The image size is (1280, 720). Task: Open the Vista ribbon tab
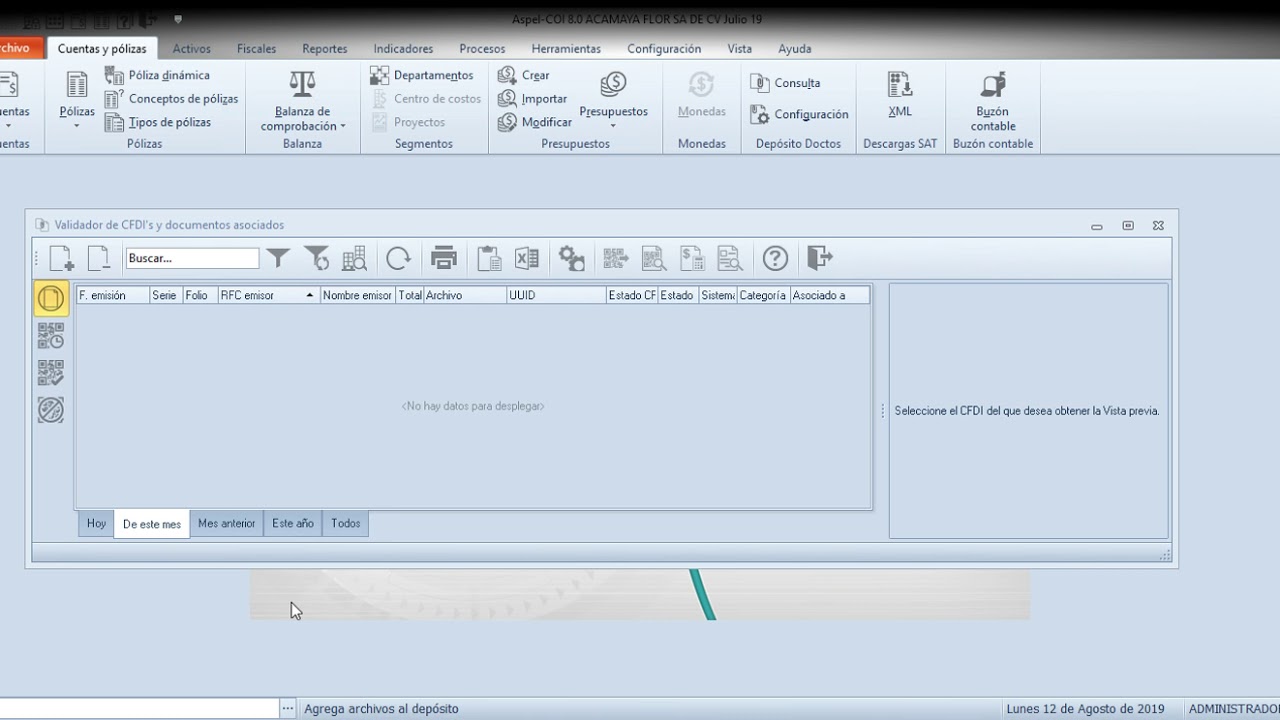click(740, 48)
